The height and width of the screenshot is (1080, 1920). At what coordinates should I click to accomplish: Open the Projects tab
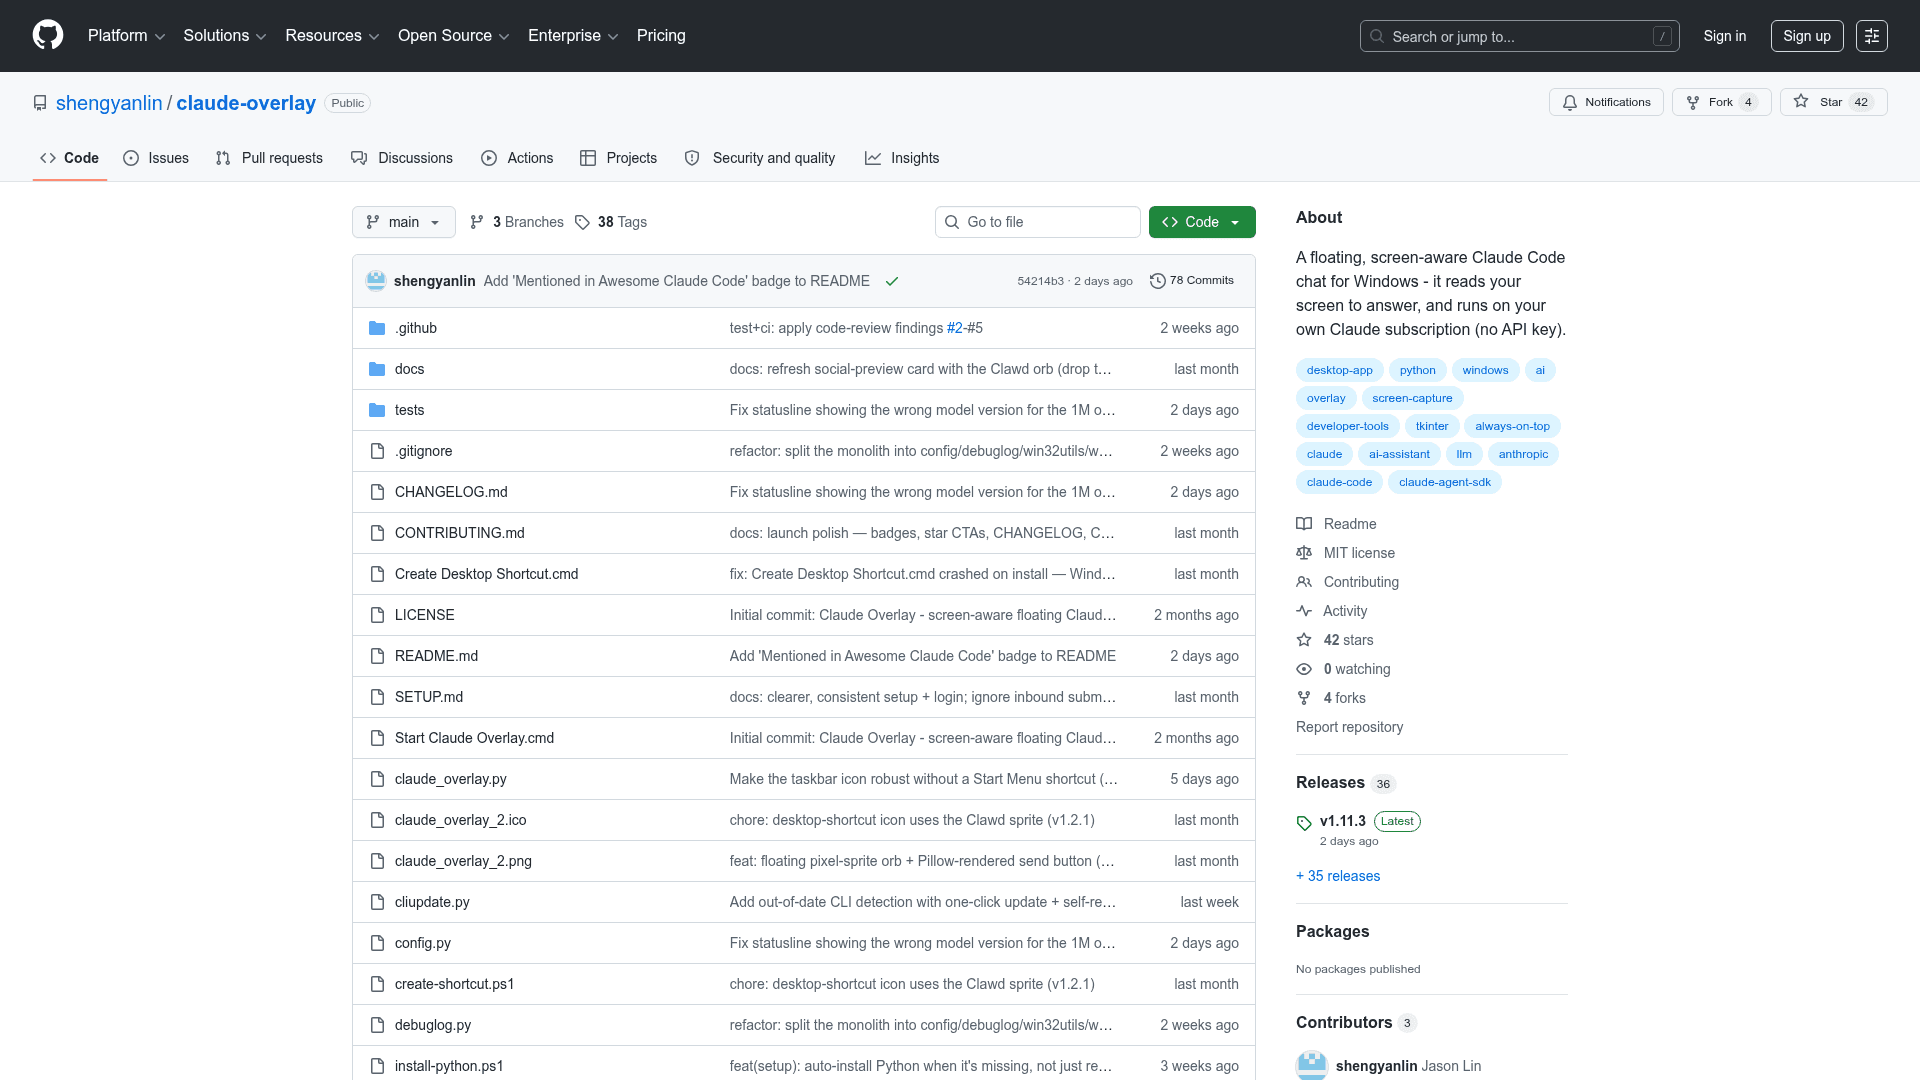pos(618,158)
